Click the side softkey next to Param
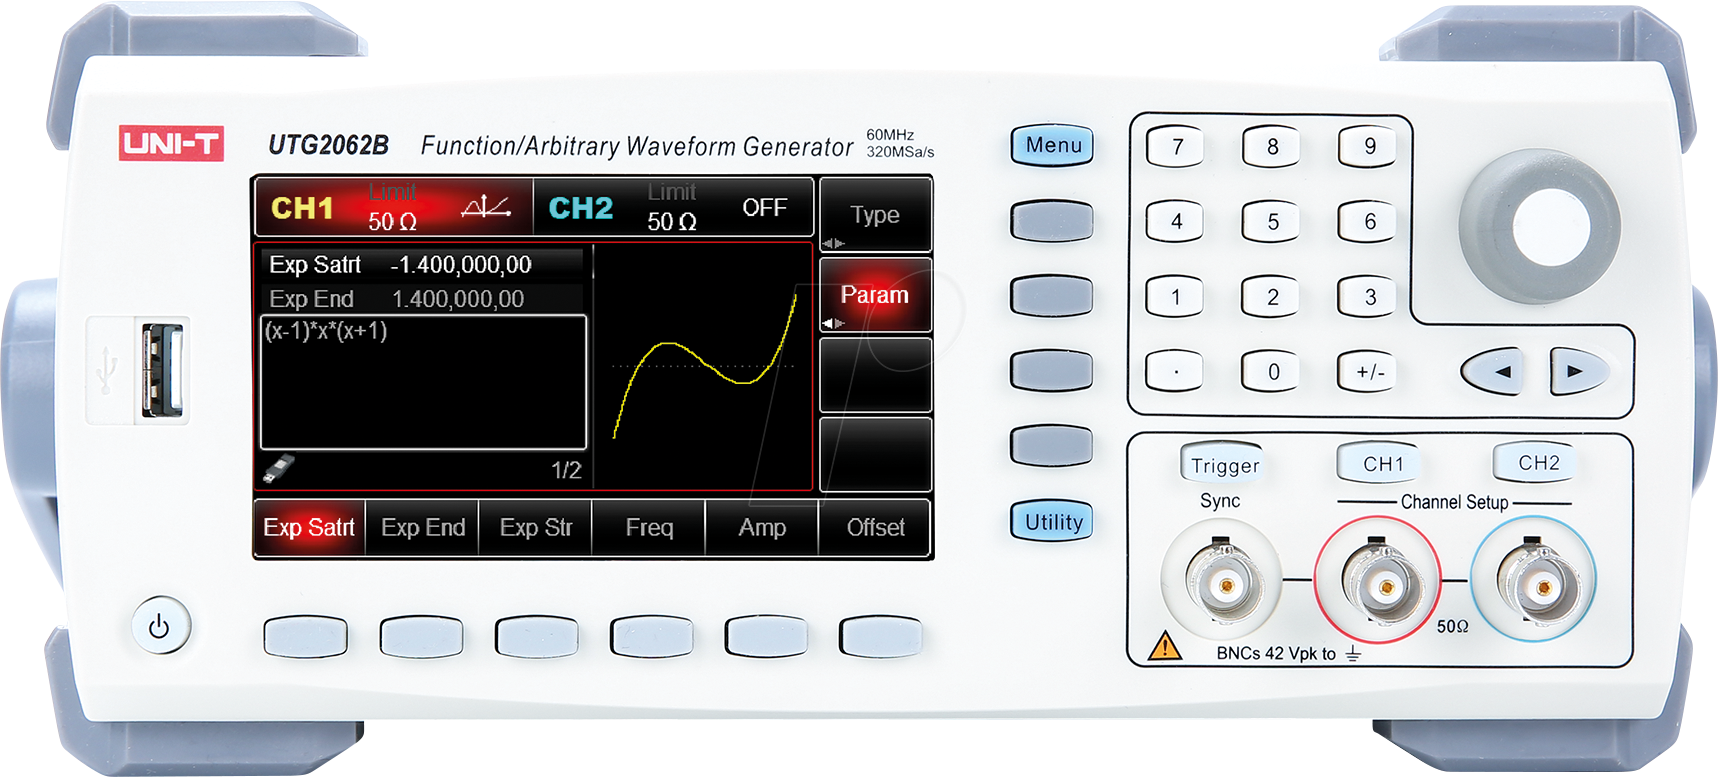Image resolution: width=1718 pixels, height=777 pixels. 1051,296
